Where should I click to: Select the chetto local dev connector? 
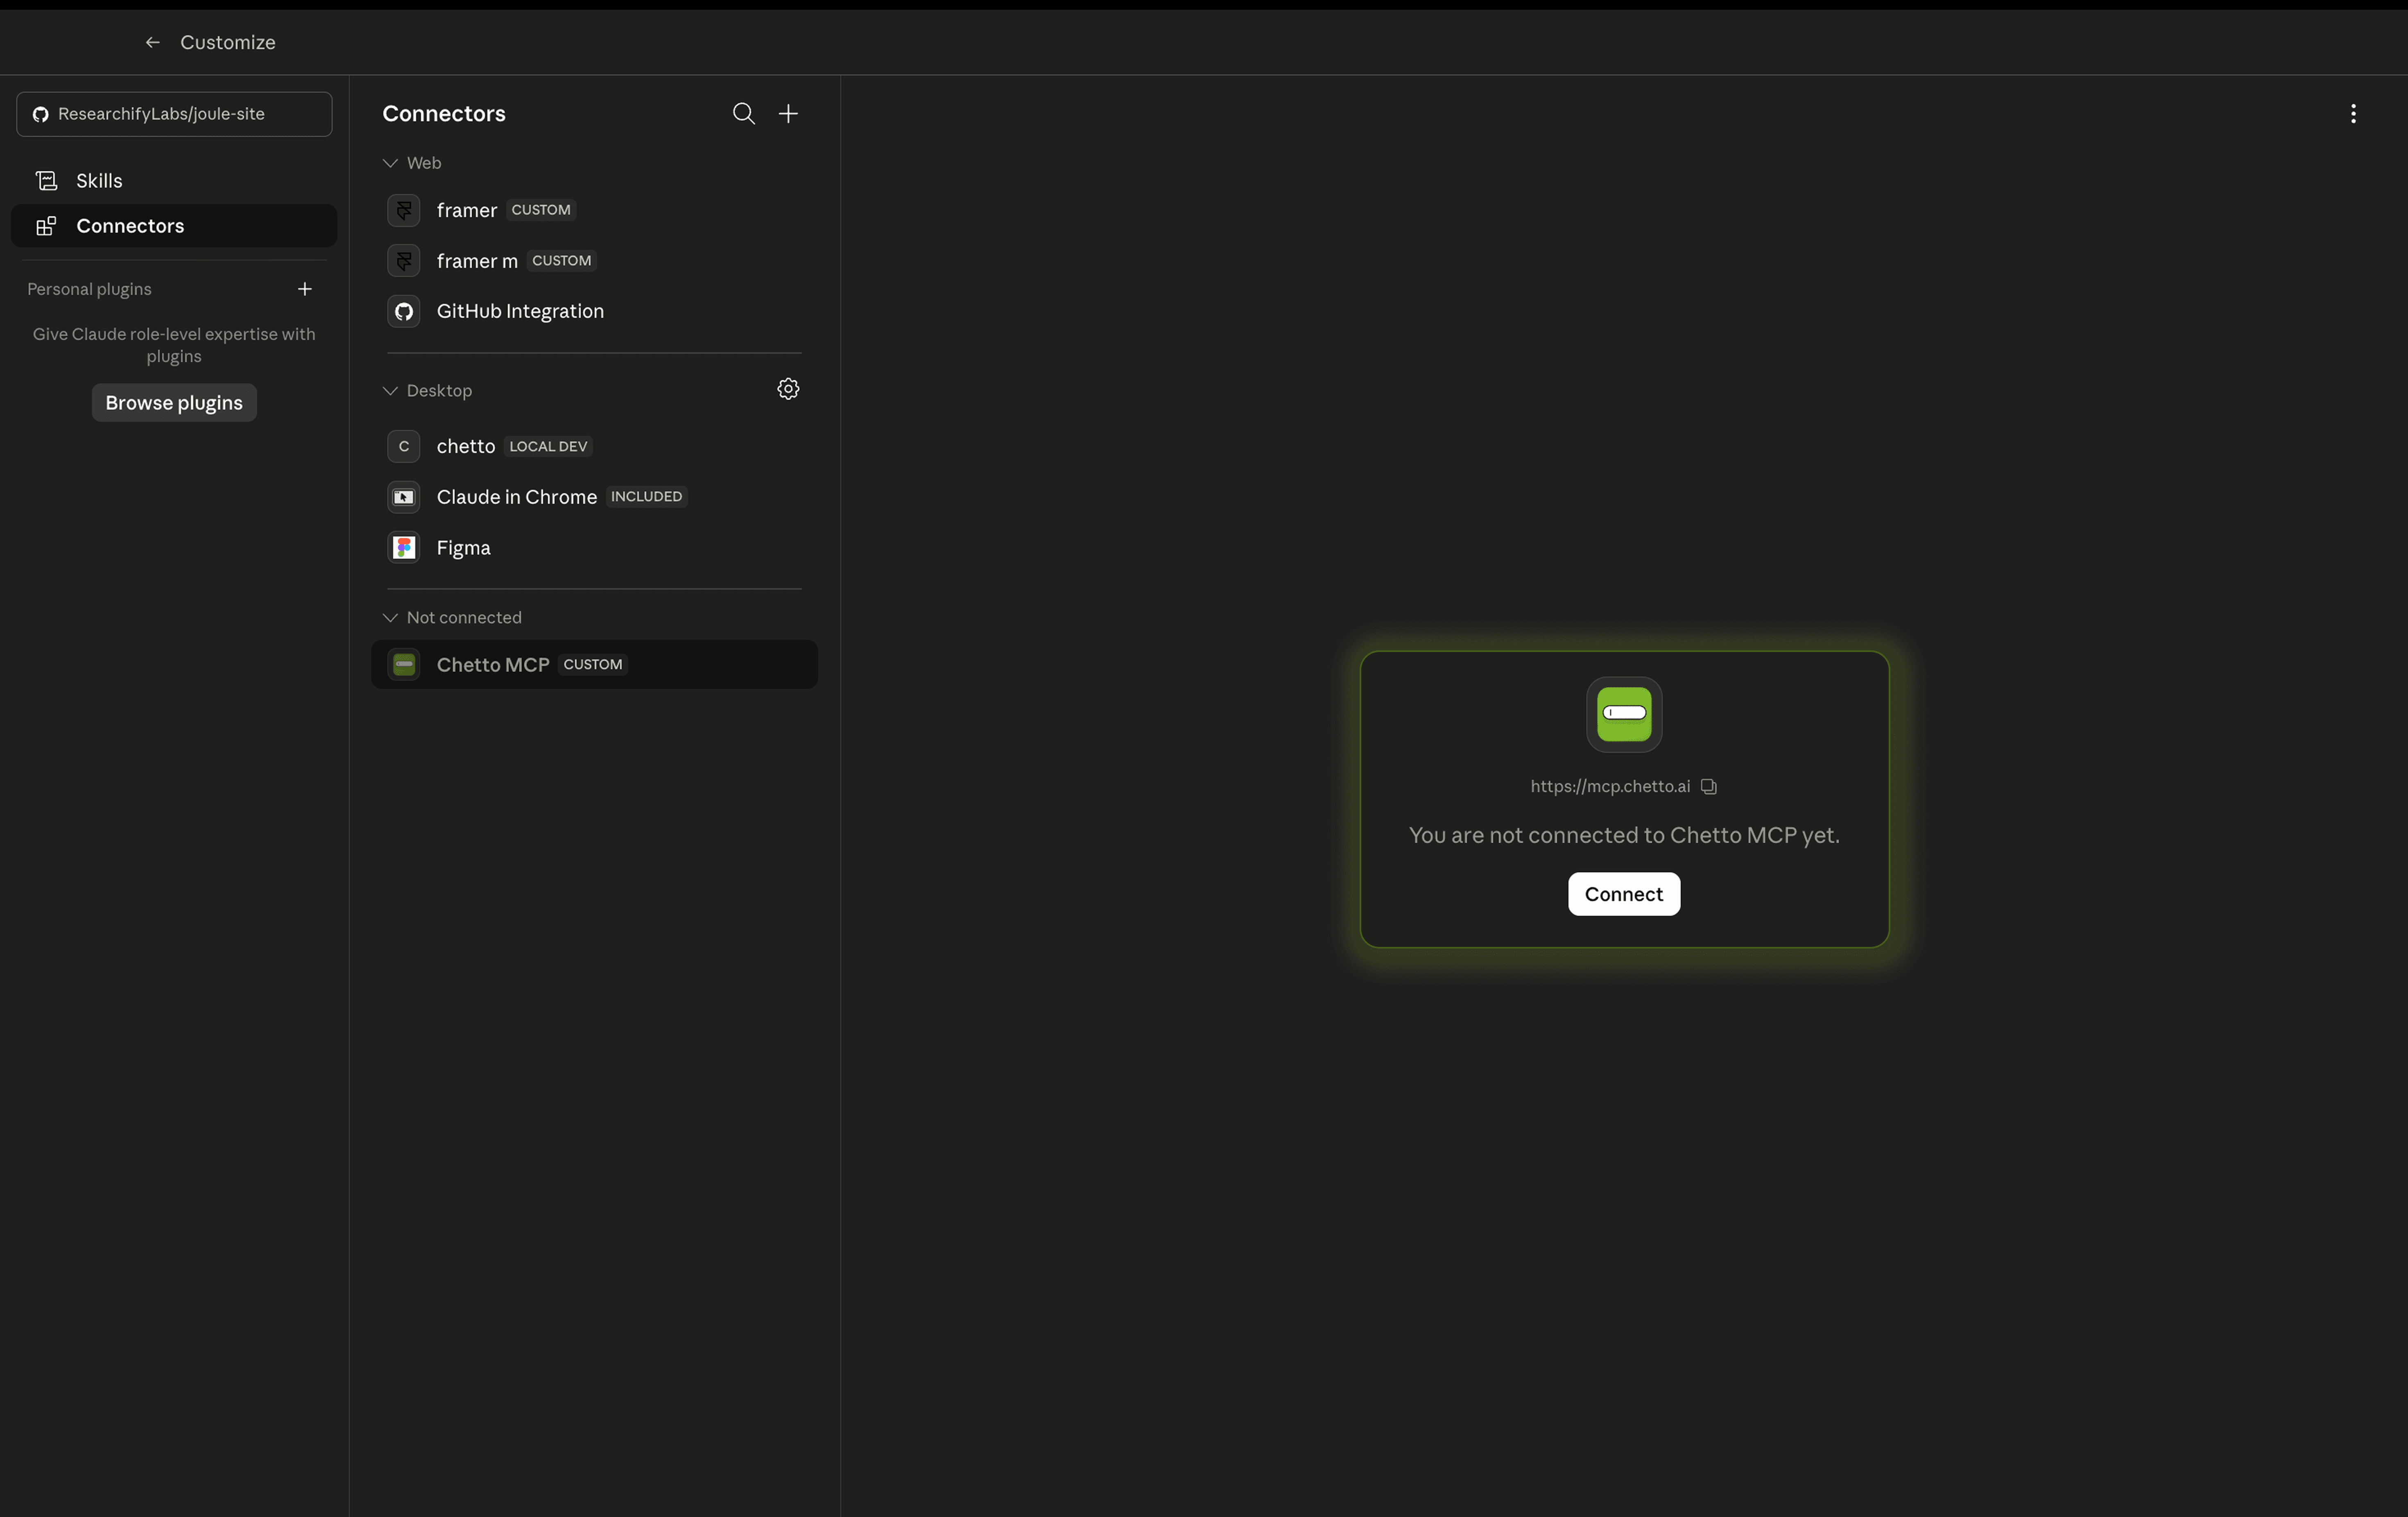coord(594,446)
